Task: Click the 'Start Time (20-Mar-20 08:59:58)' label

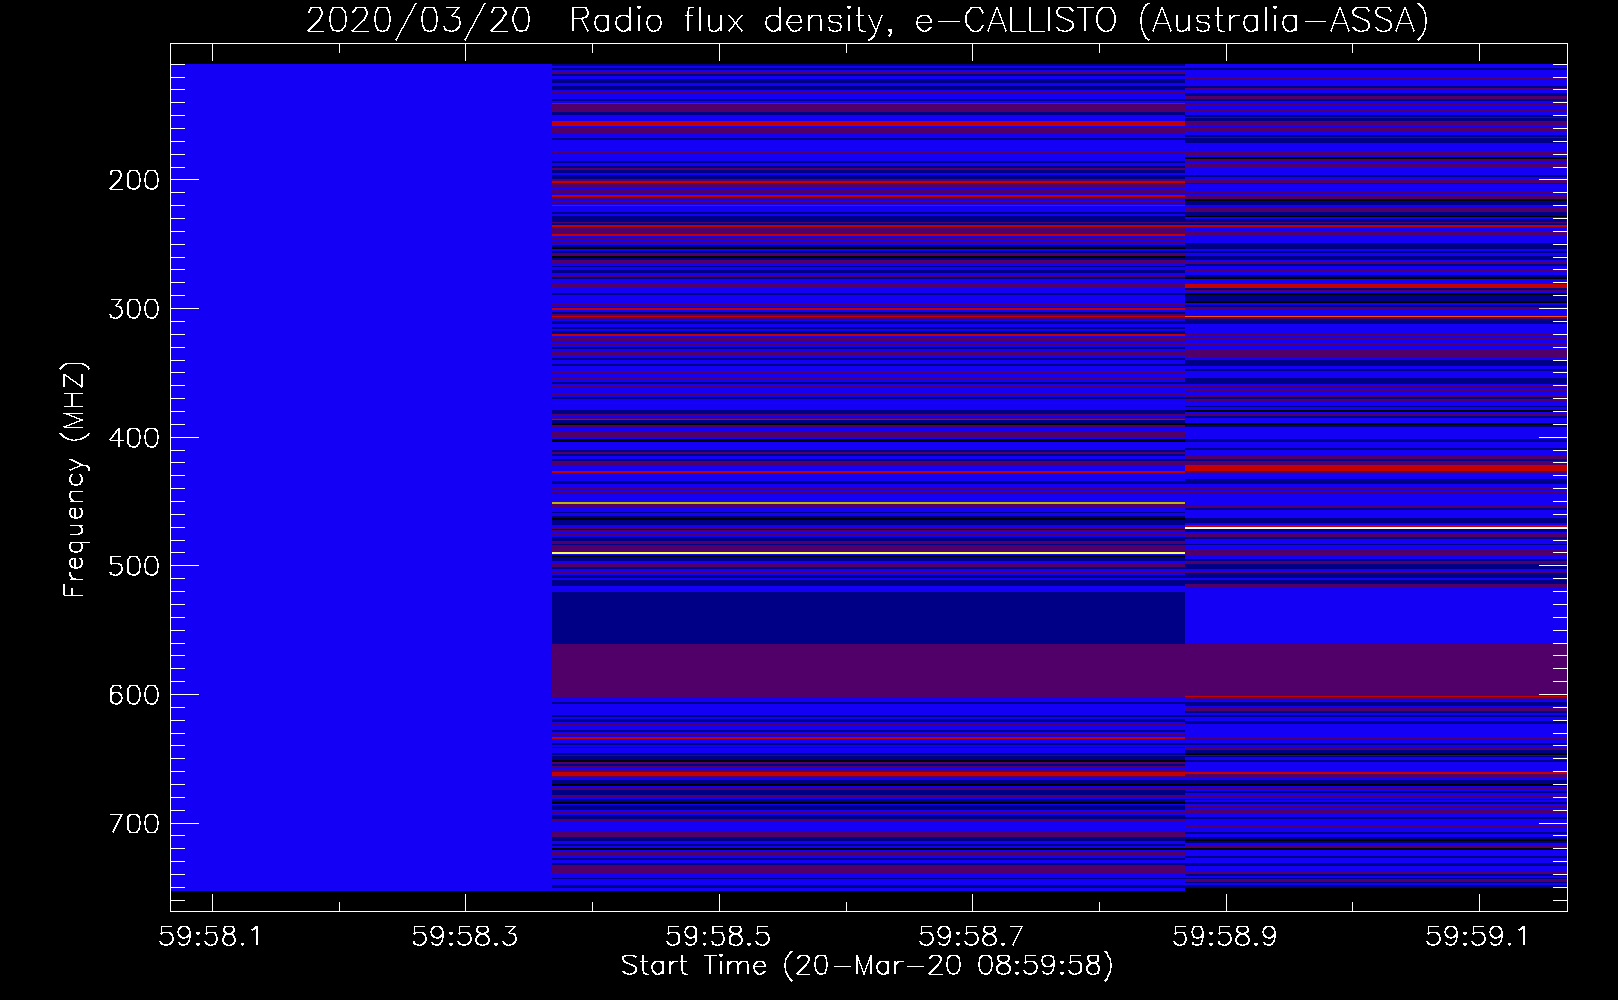Action: (867, 966)
